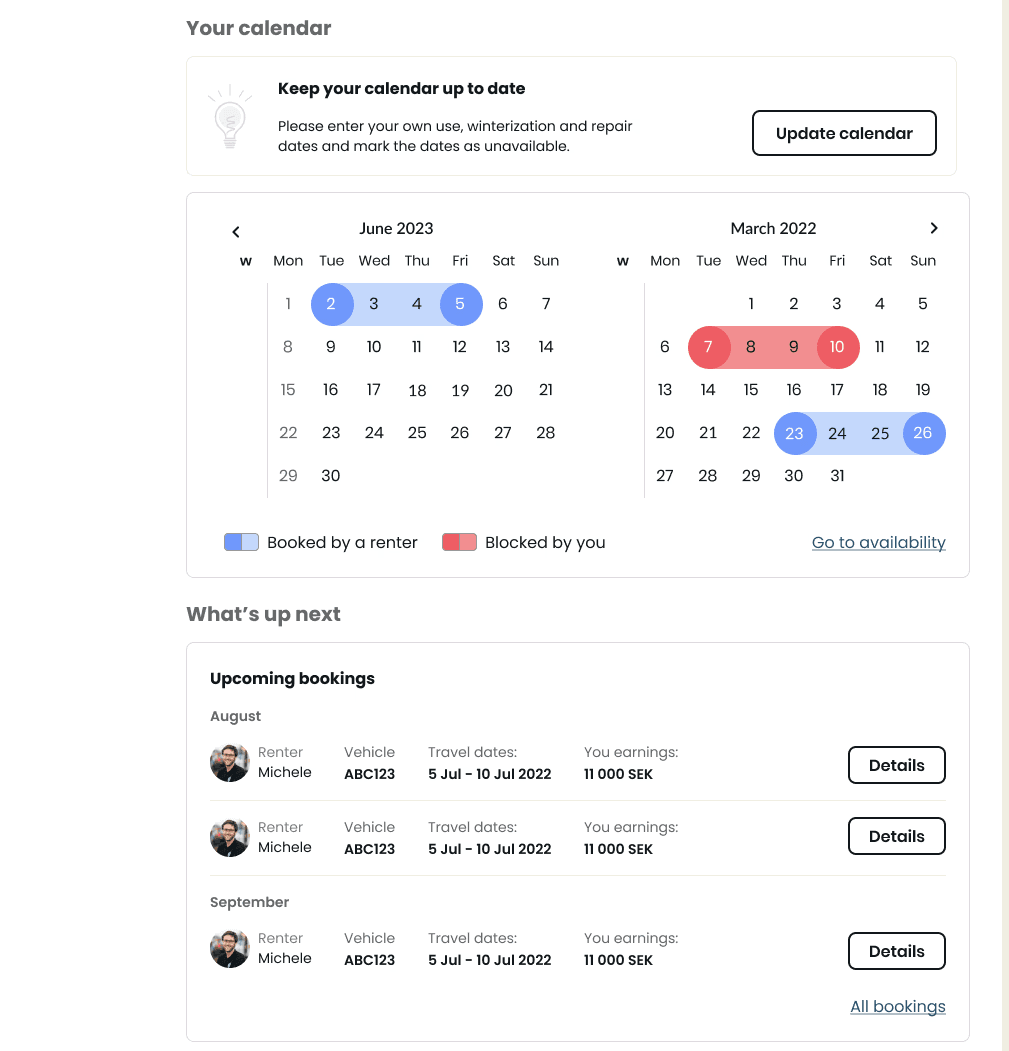Select March 26 booked end date
Viewport: 1009px width, 1051px height.
924,433
